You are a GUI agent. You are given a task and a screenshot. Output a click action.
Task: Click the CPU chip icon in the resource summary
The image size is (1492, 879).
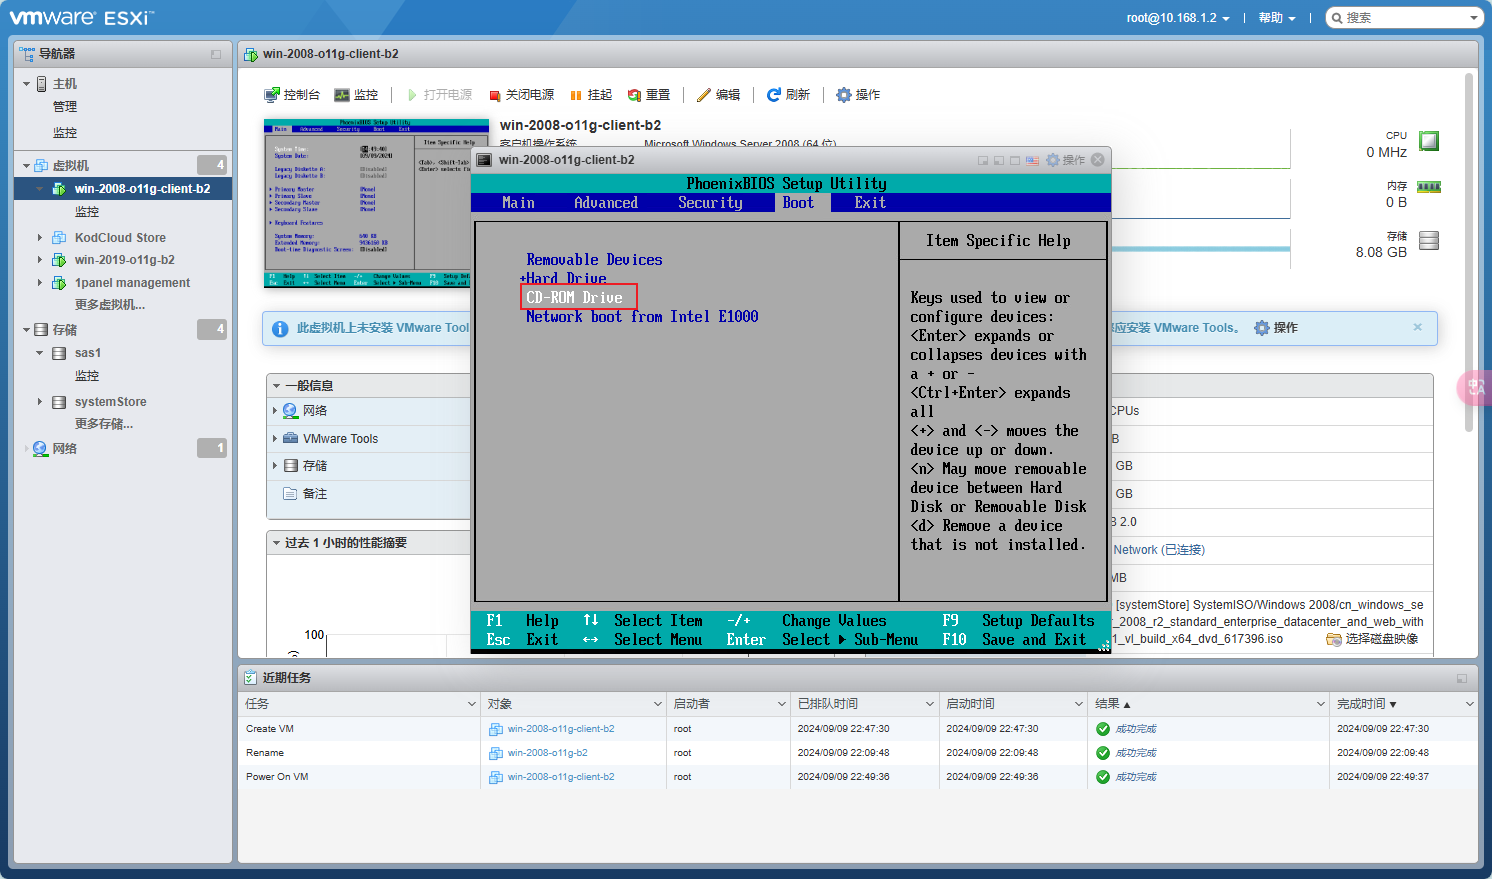[x=1429, y=141]
